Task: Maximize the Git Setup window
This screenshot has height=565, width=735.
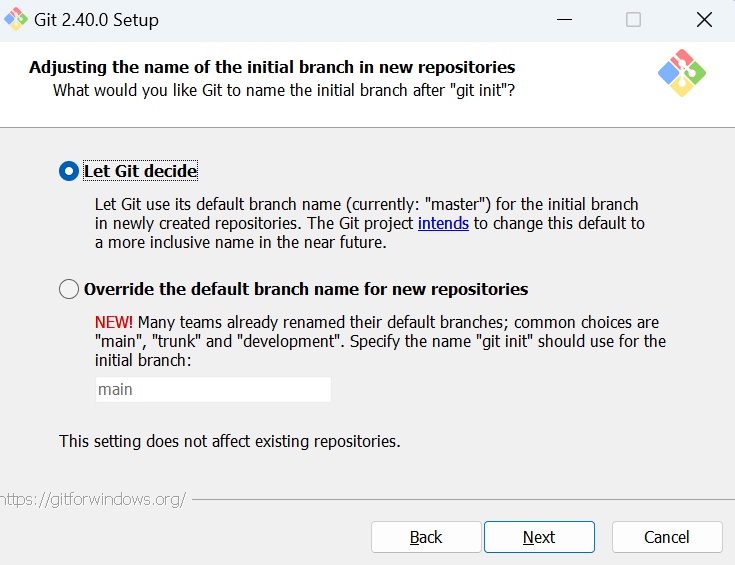Action: (633, 20)
